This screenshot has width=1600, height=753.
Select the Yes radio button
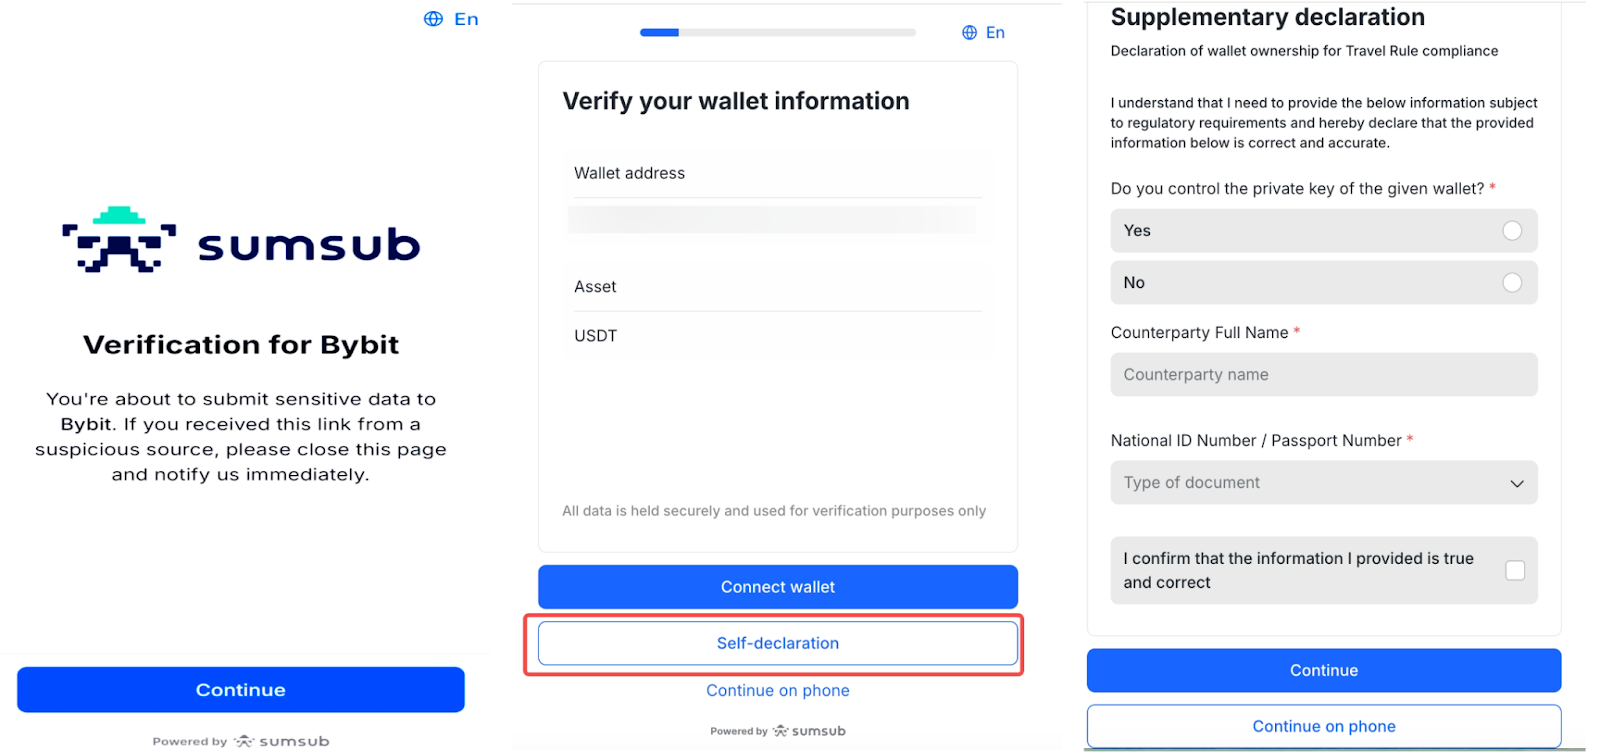click(1511, 231)
